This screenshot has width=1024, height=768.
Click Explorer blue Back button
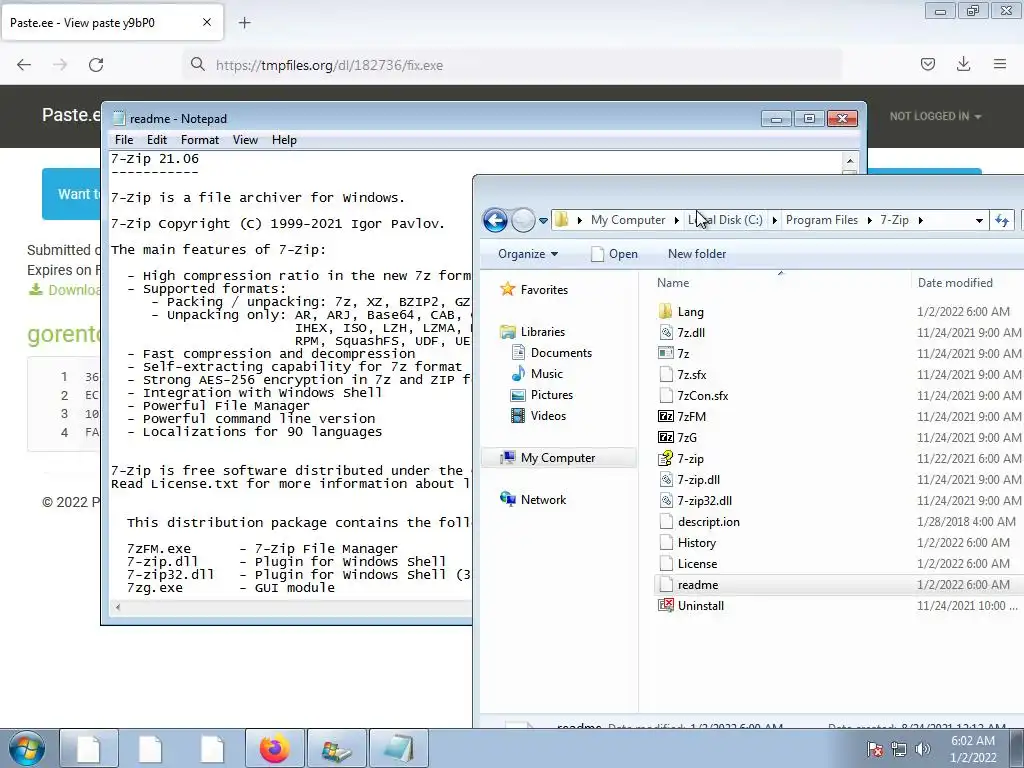(x=495, y=220)
